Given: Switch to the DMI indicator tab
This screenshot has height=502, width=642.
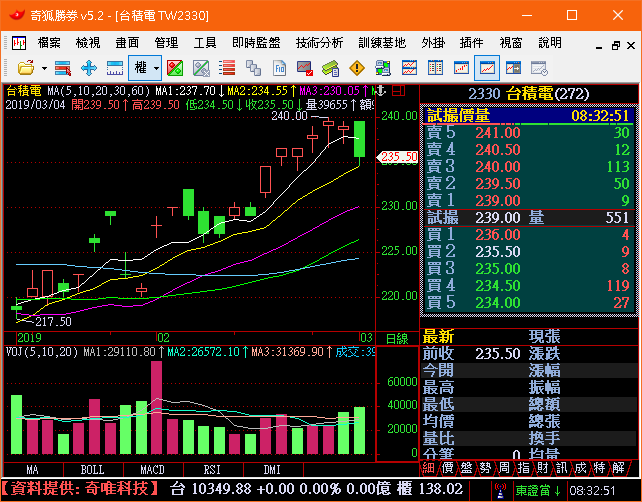Looking at the screenshot, I should click(273, 469).
